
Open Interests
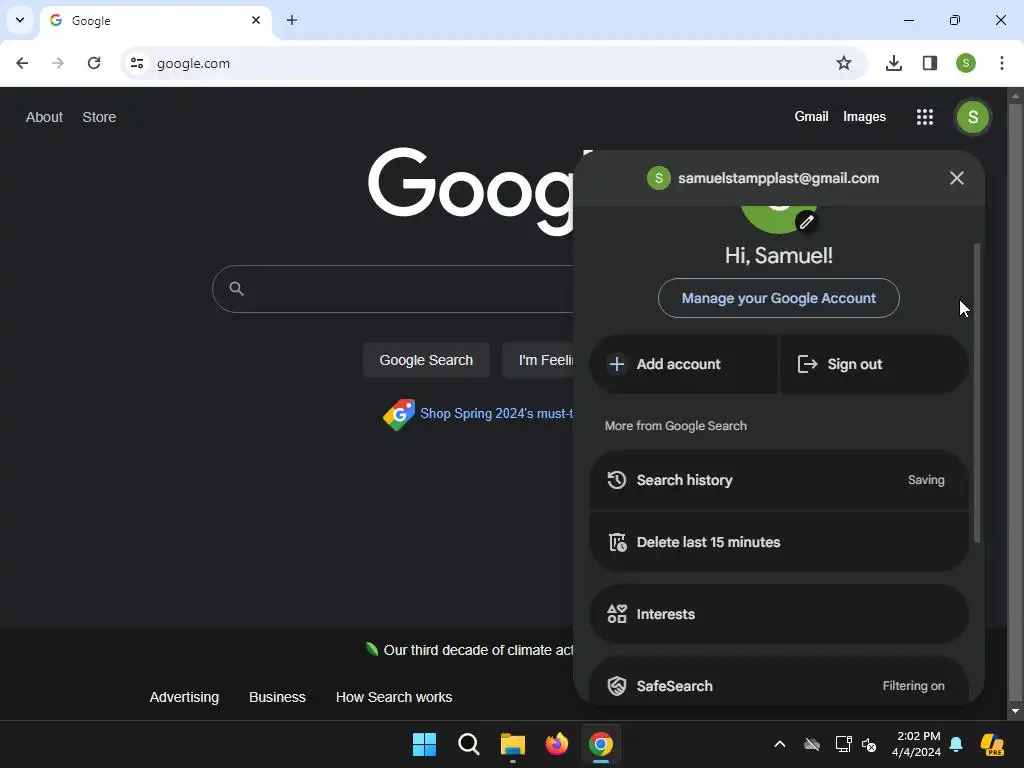pos(778,614)
